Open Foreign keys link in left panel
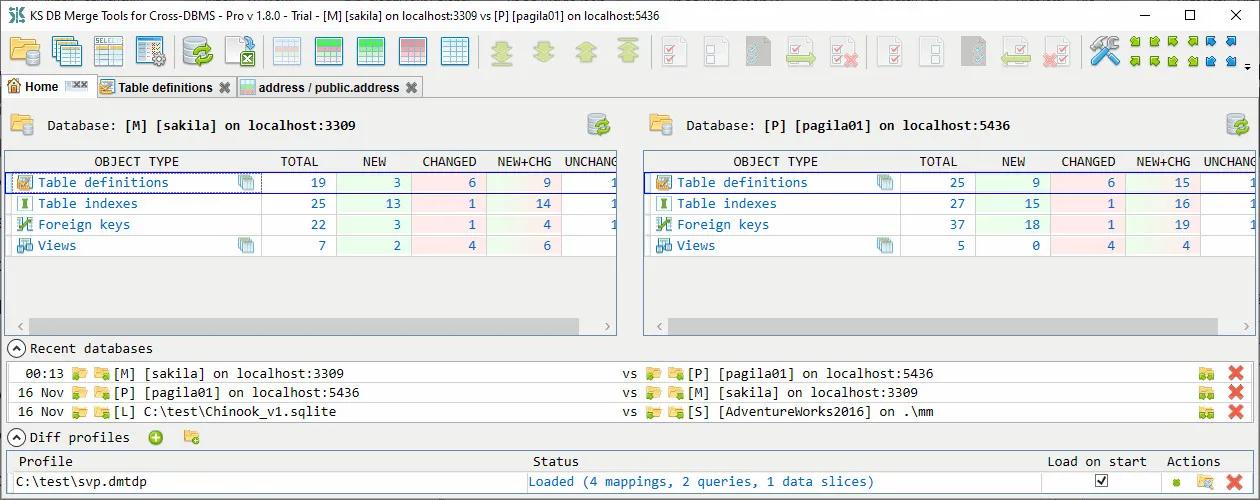Viewport: 1260px width, 500px height. (x=84, y=224)
